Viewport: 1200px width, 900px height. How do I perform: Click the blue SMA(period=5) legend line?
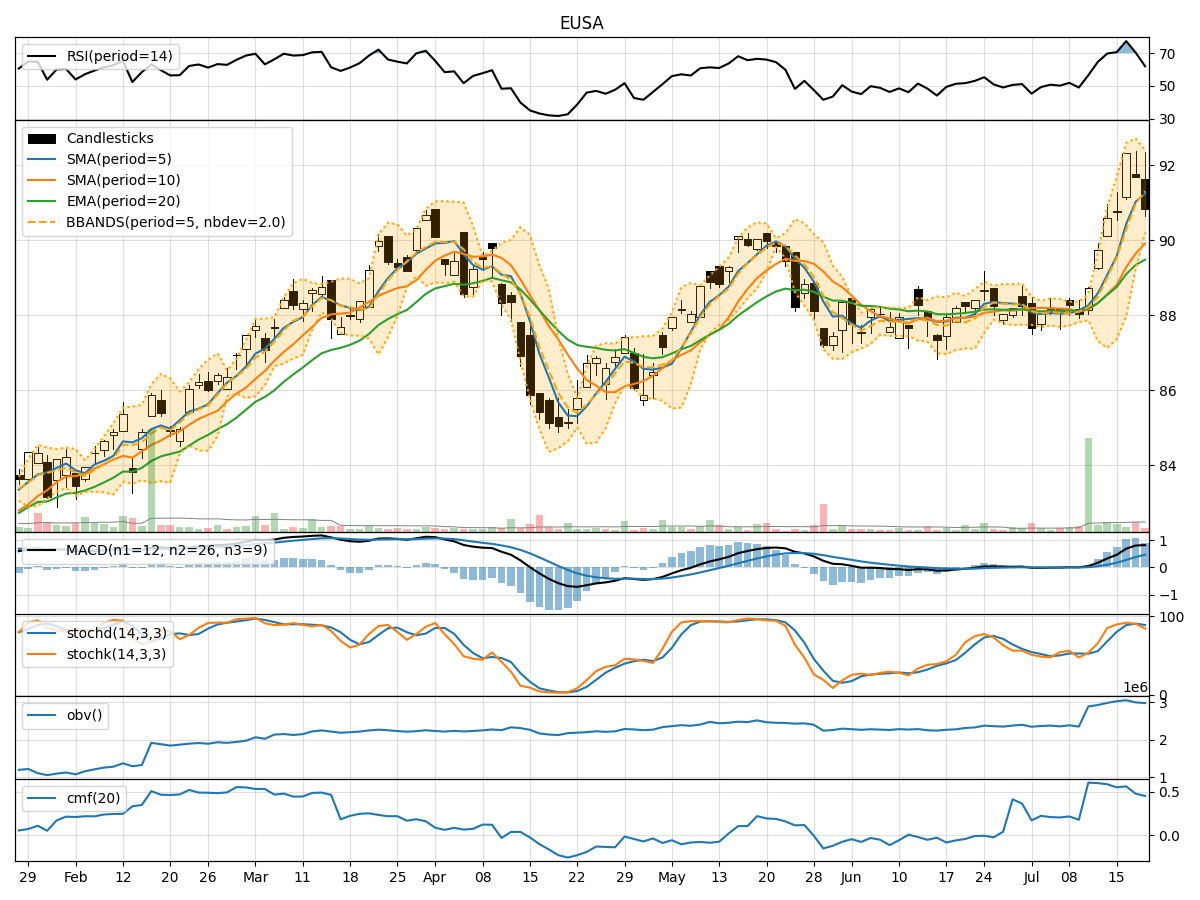click(x=42, y=160)
